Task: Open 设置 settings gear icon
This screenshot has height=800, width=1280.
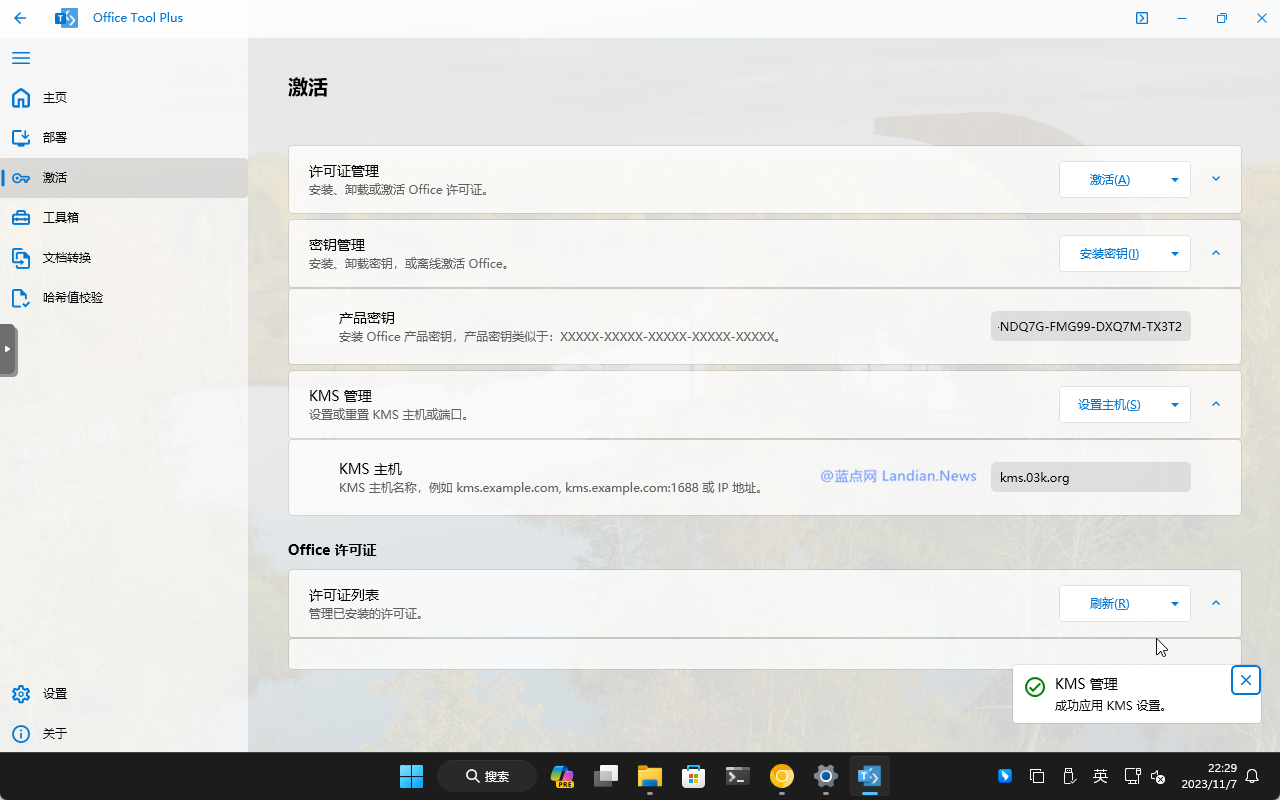Action: click(21, 694)
